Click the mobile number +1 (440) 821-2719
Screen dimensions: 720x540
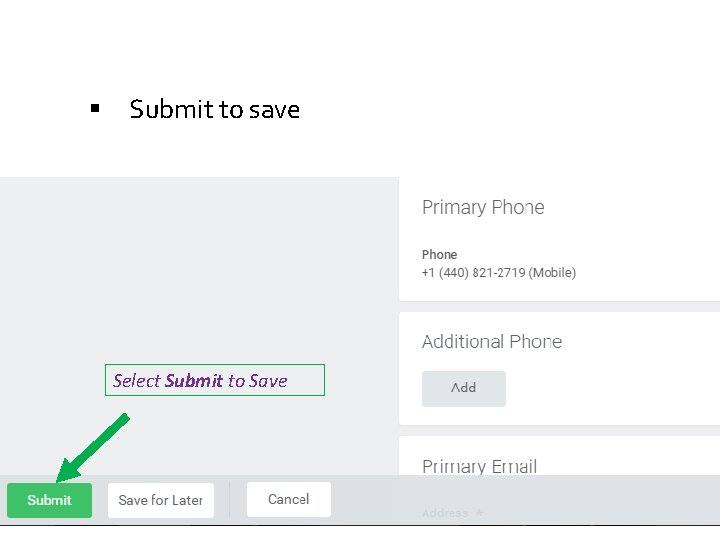[473, 272]
